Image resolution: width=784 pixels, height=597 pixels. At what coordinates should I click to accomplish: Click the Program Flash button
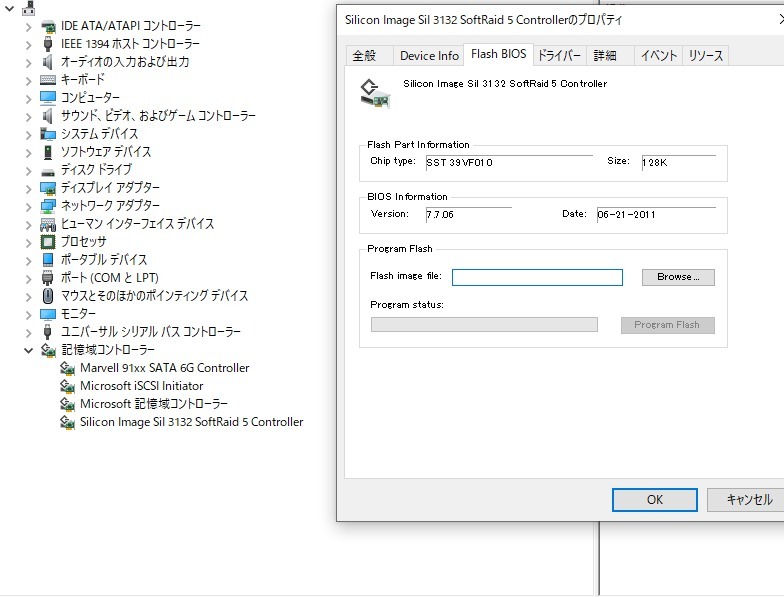(668, 325)
